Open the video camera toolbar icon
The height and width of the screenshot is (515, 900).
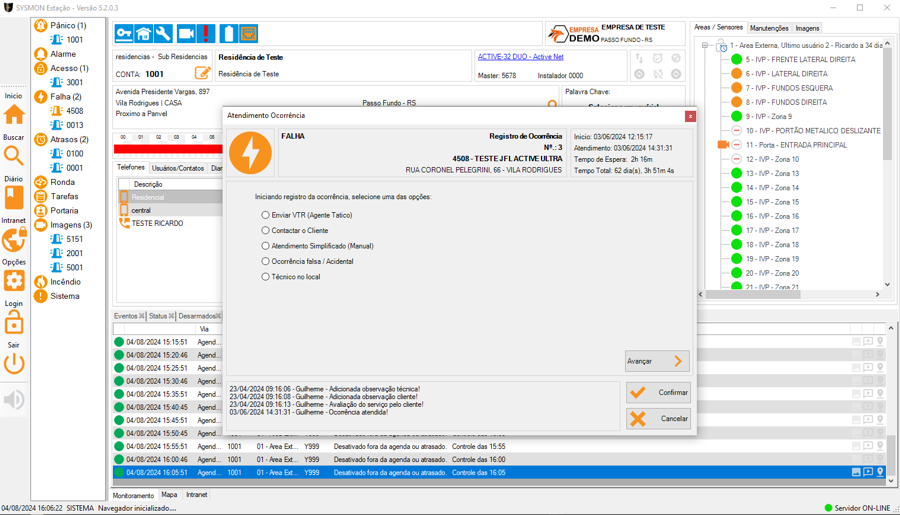[186, 34]
